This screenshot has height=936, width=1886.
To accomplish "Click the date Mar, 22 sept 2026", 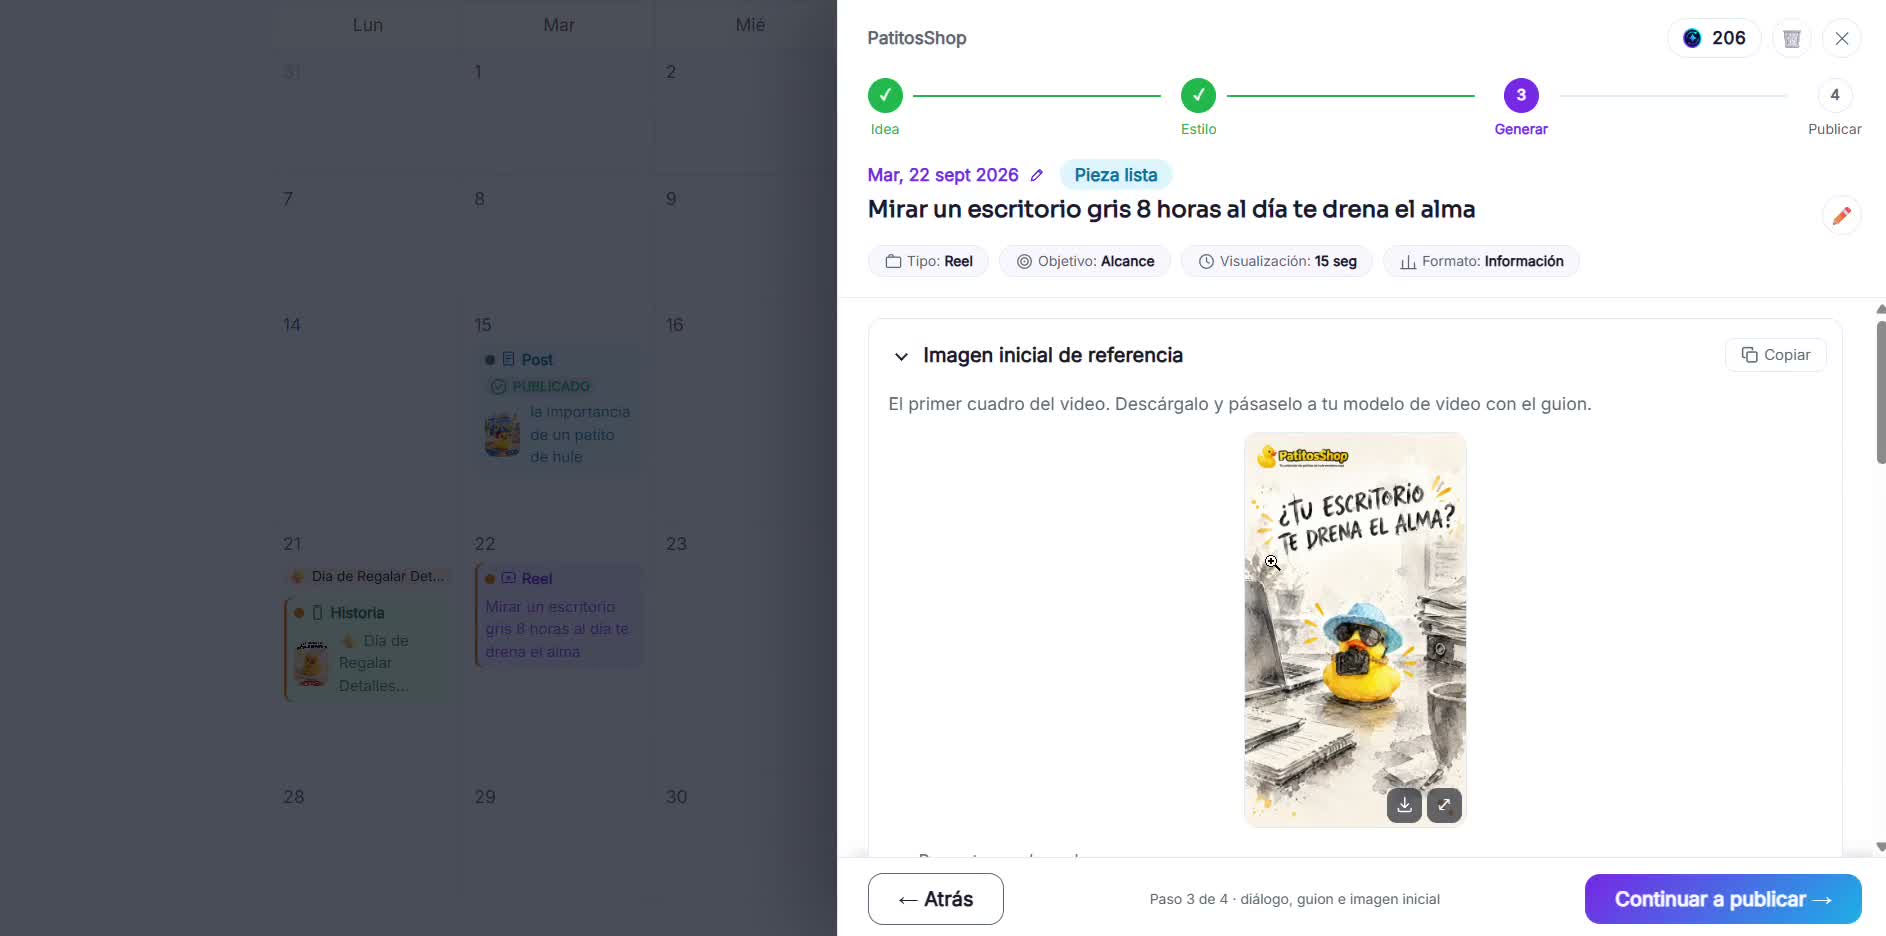I will 943,175.
